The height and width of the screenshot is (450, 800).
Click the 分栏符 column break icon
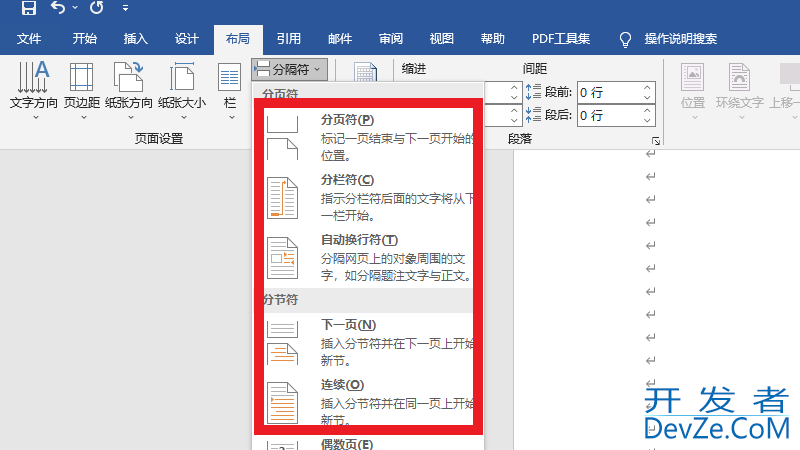pos(282,198)
